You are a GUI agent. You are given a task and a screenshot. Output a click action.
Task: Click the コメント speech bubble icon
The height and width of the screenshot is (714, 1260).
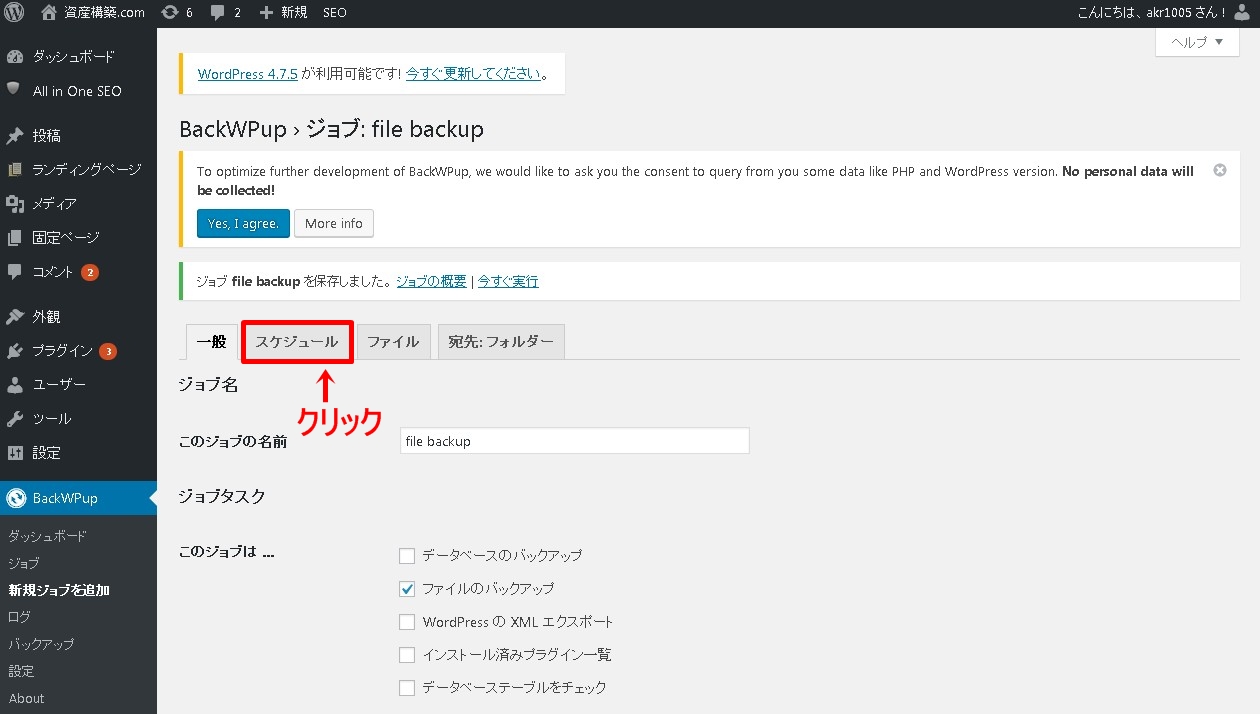tap(14, 272)
